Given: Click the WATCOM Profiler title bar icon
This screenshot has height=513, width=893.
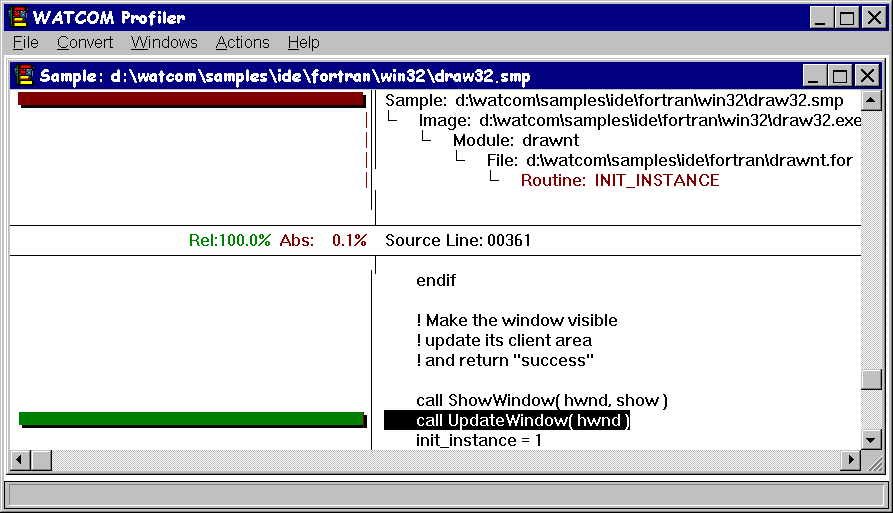Looking at the screenshot, I should (x=17, y=17).
